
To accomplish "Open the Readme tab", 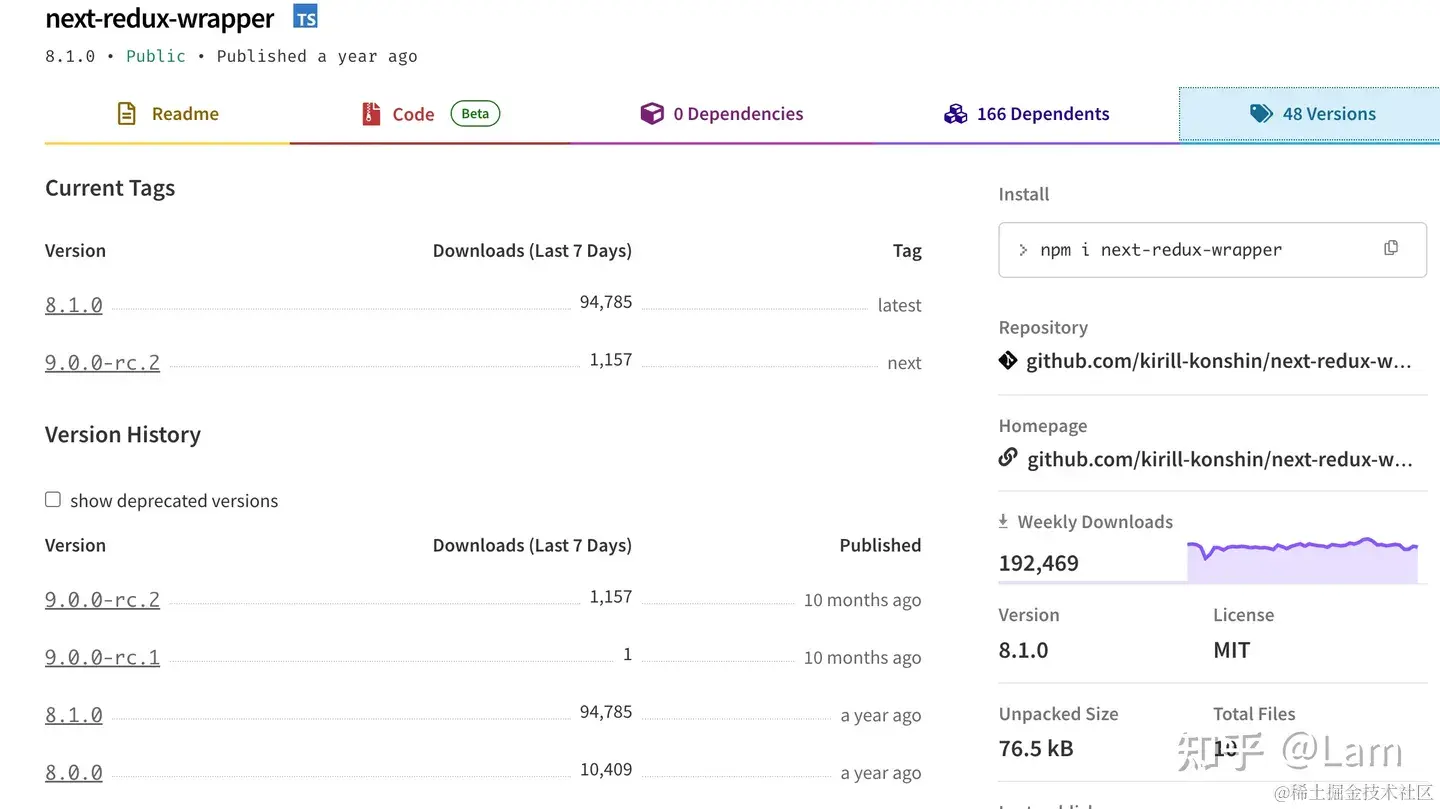I will (167, 114).
